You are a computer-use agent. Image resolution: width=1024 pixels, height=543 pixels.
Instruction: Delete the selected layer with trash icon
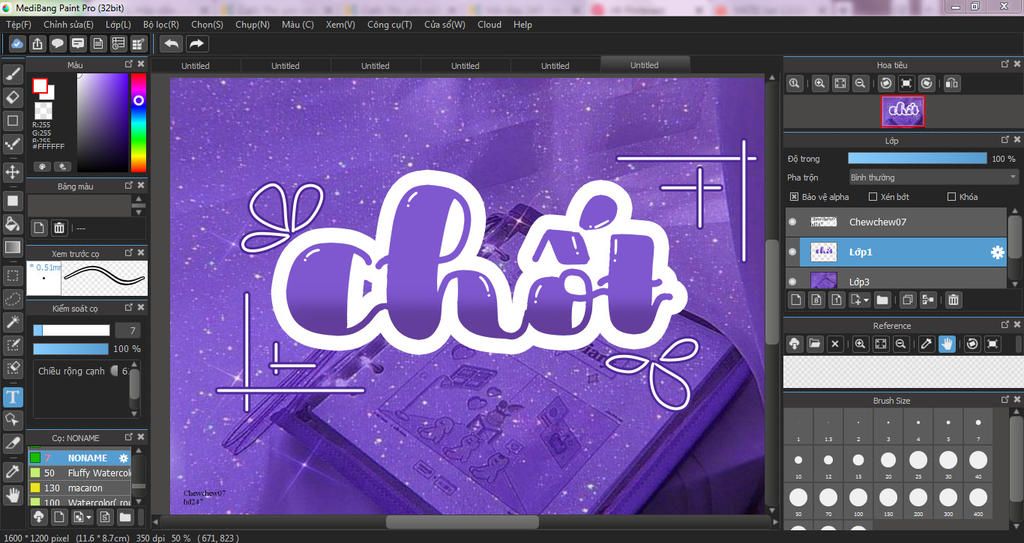[x=953, y=300]
